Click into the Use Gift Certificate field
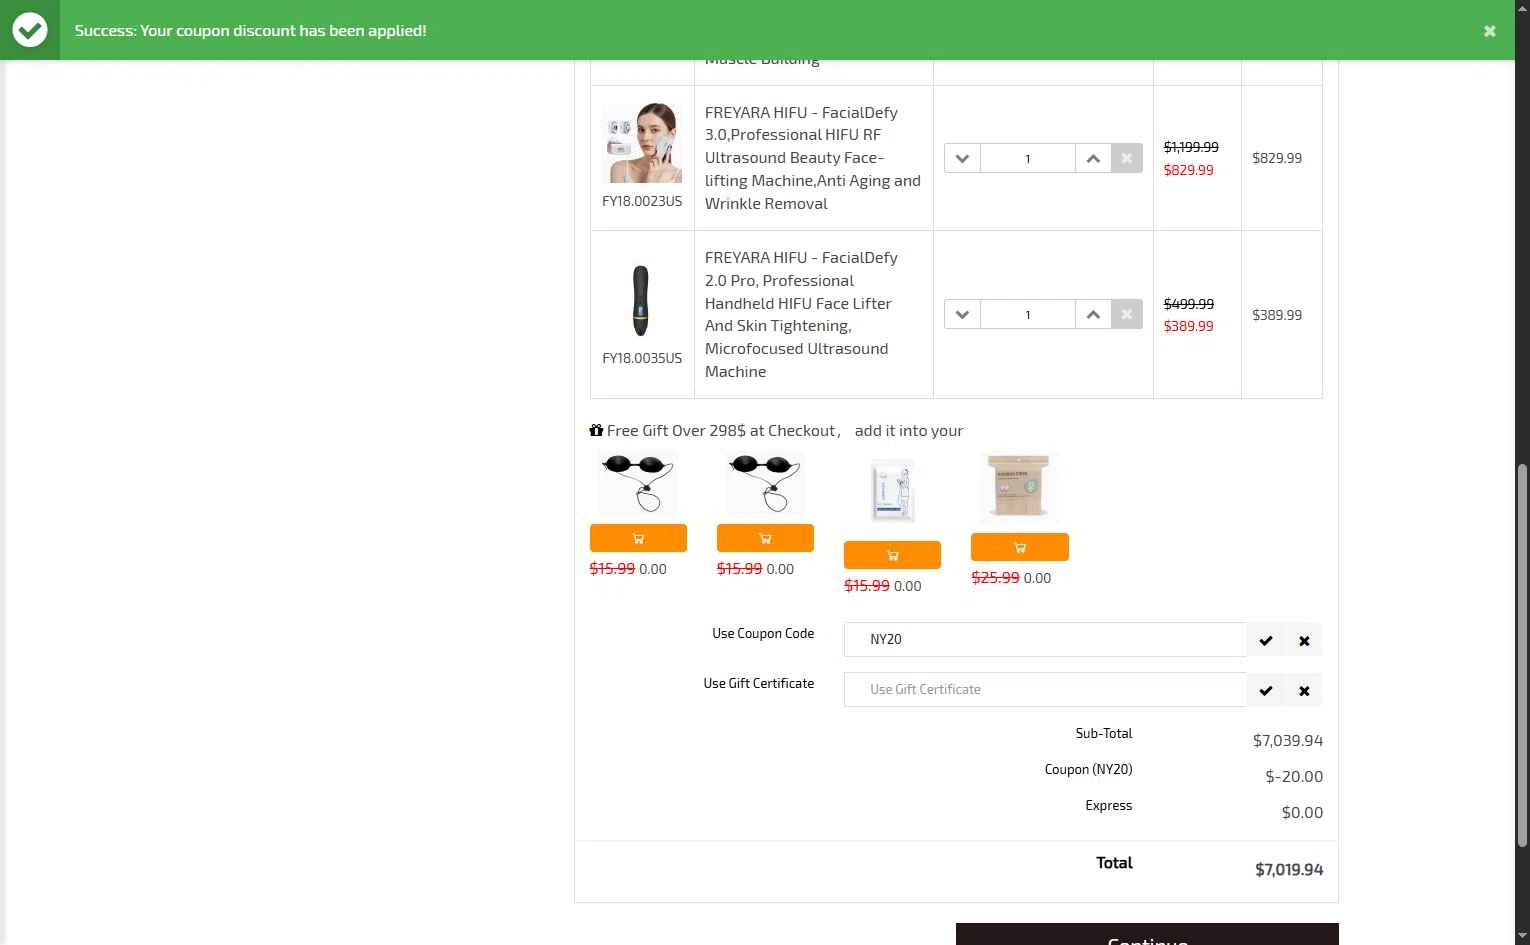This screenshot has width=1530, height=945. [x=1045, y=690]
